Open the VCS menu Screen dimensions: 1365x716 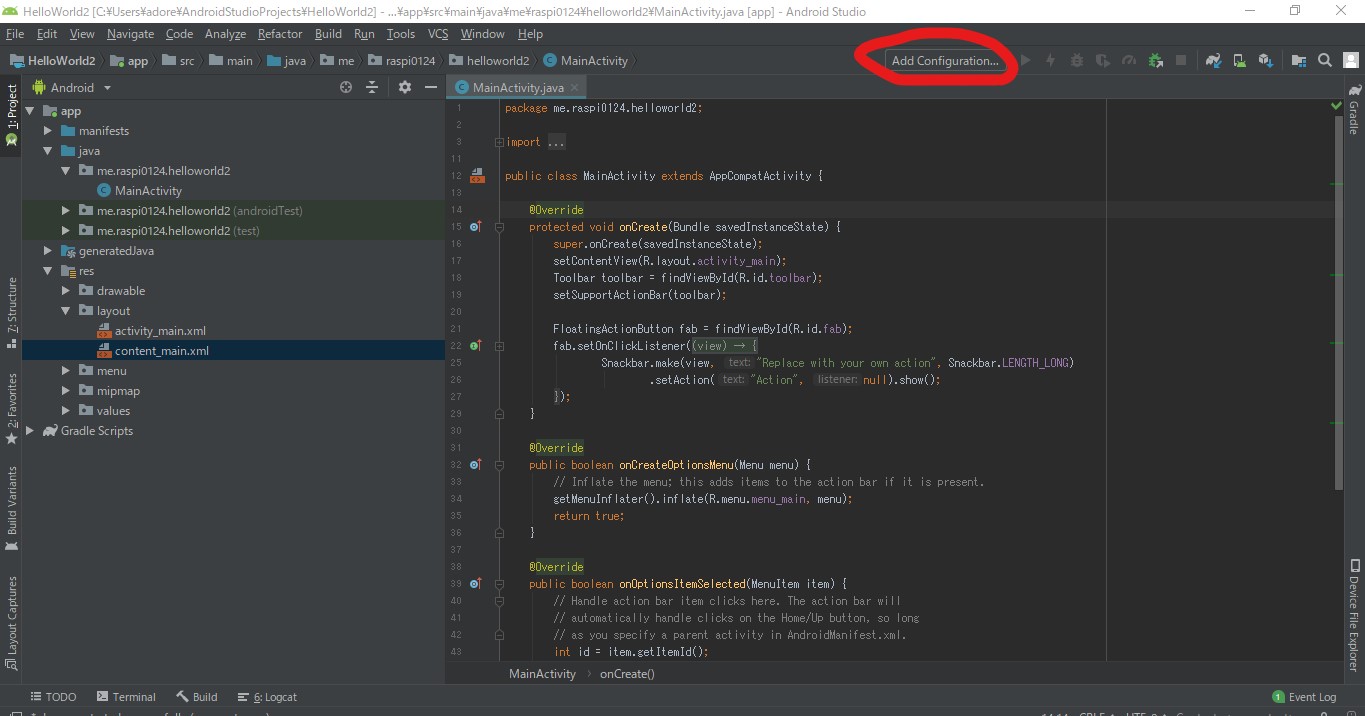pos(438,34)
